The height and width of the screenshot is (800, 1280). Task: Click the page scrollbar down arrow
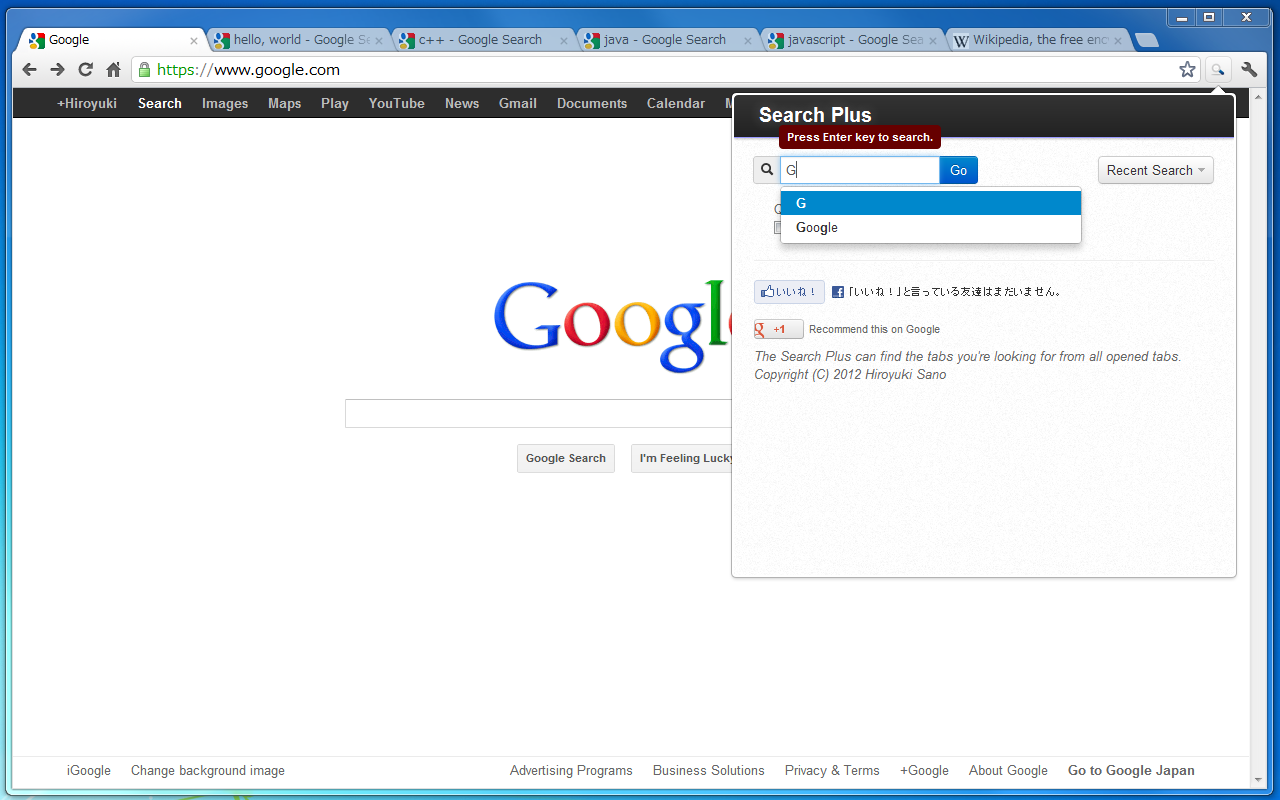(x=1259, y=778)
